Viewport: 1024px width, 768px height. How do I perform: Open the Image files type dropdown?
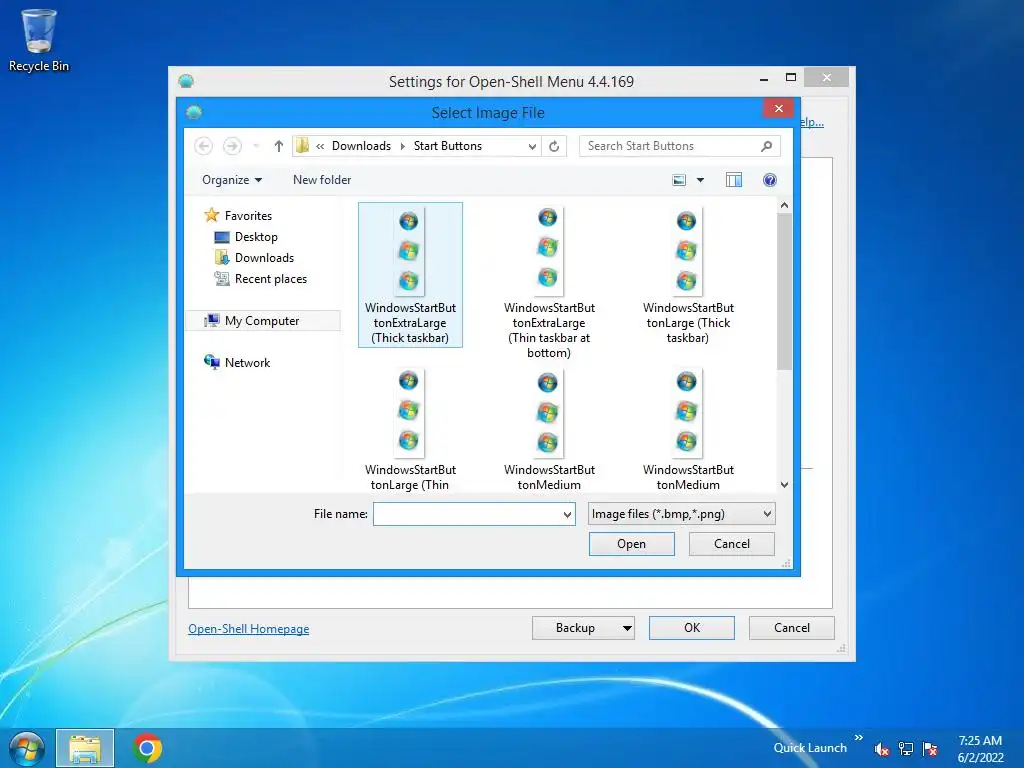pos(681,514)
